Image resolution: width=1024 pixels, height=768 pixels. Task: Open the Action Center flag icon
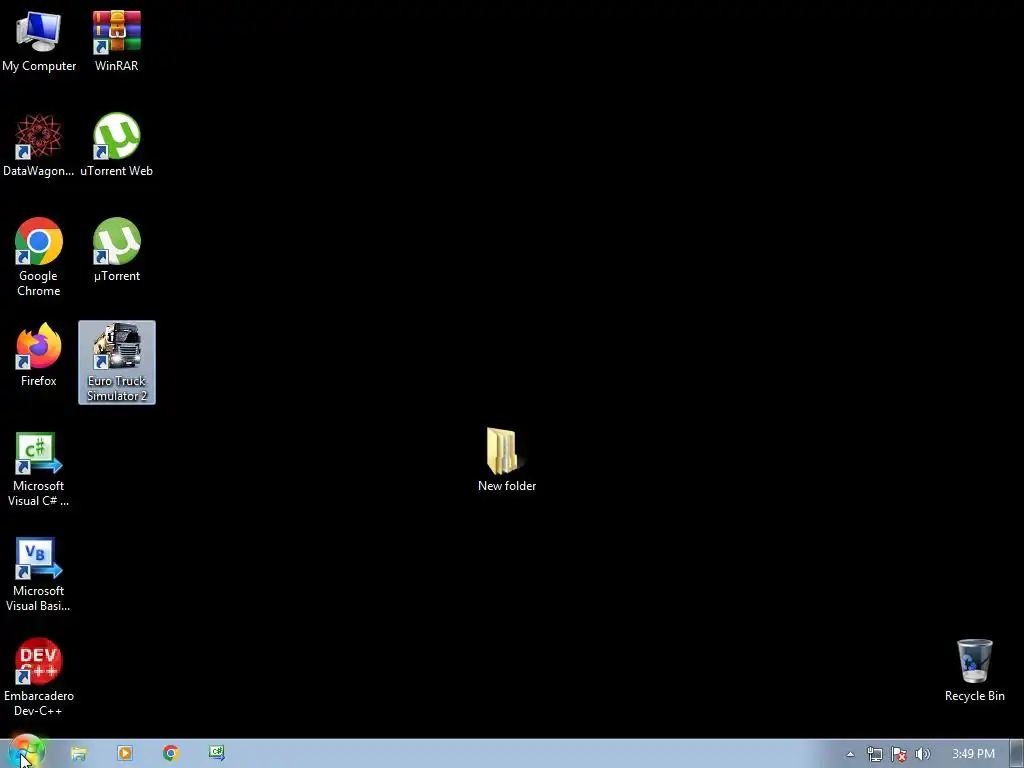pyautogui.click(x=899, y=754)
